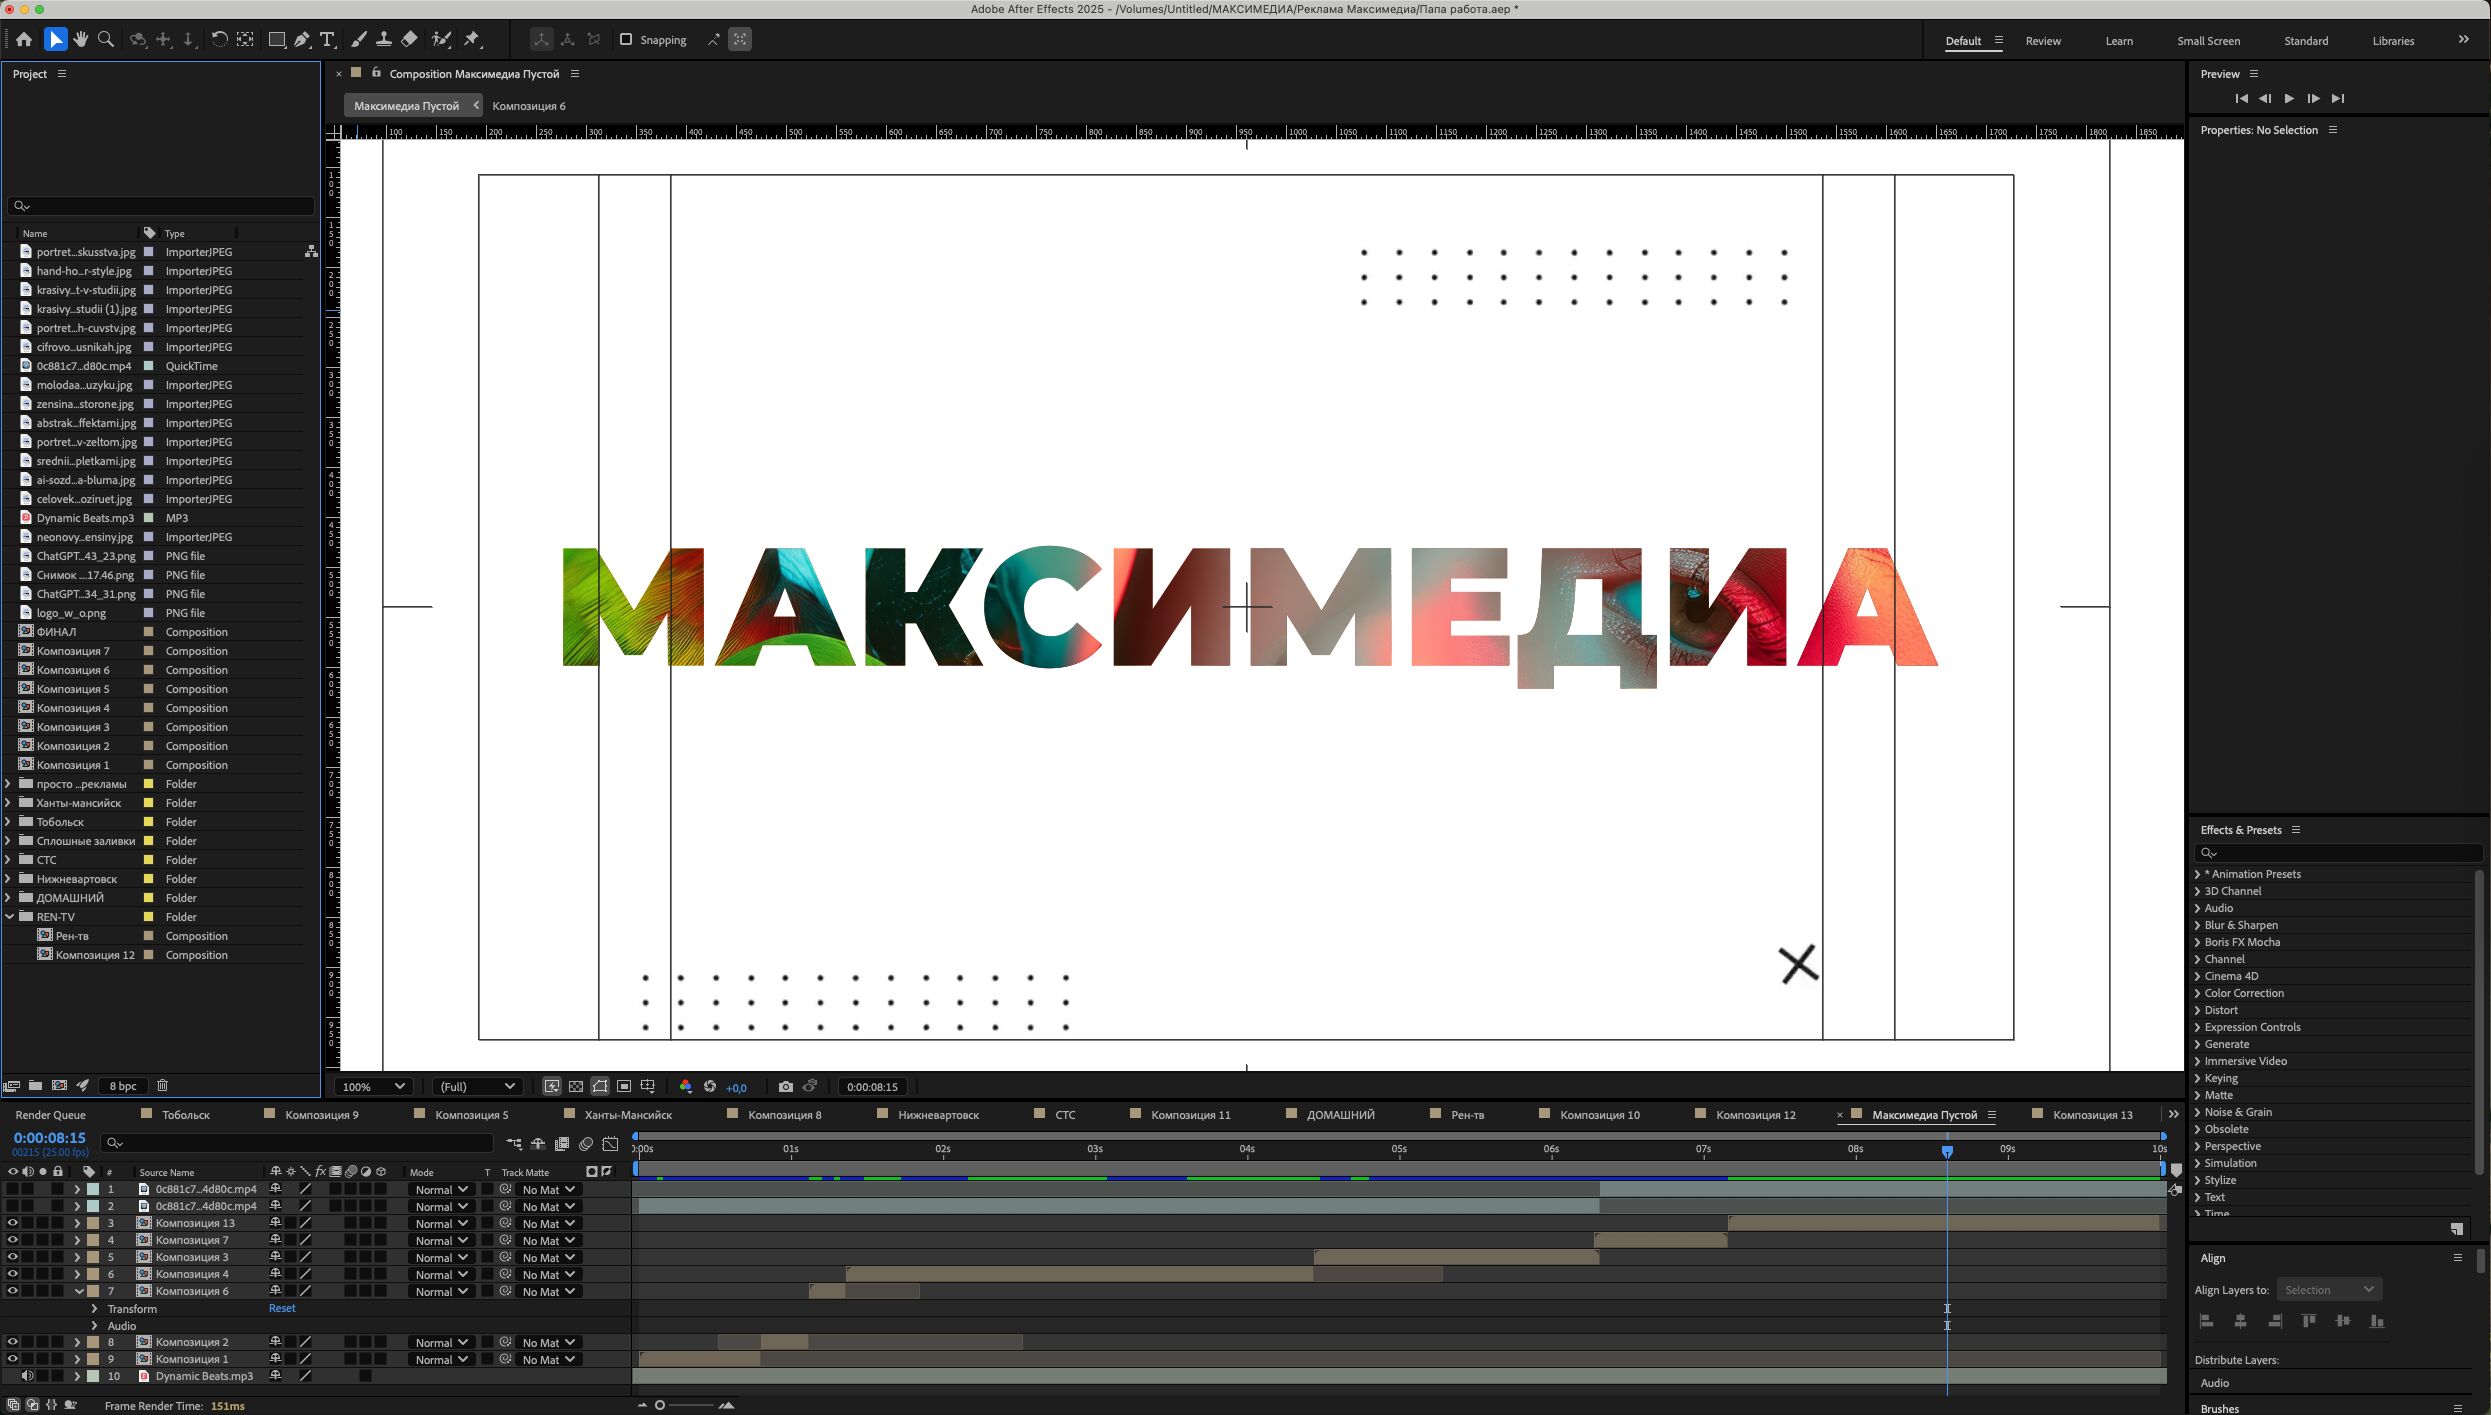The image size is (2491, 1415).
Task: Hide the Композиция 4 layer eye
Action: tap(13, 1274)
